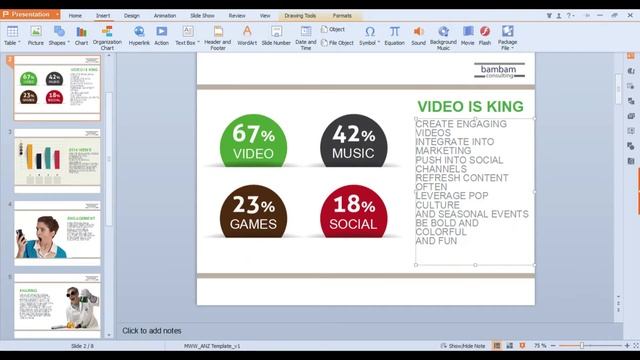This screenshot has height=360, width=640.
Task: Select the red 18% SOCIAL circle
Action: point(353,211)
